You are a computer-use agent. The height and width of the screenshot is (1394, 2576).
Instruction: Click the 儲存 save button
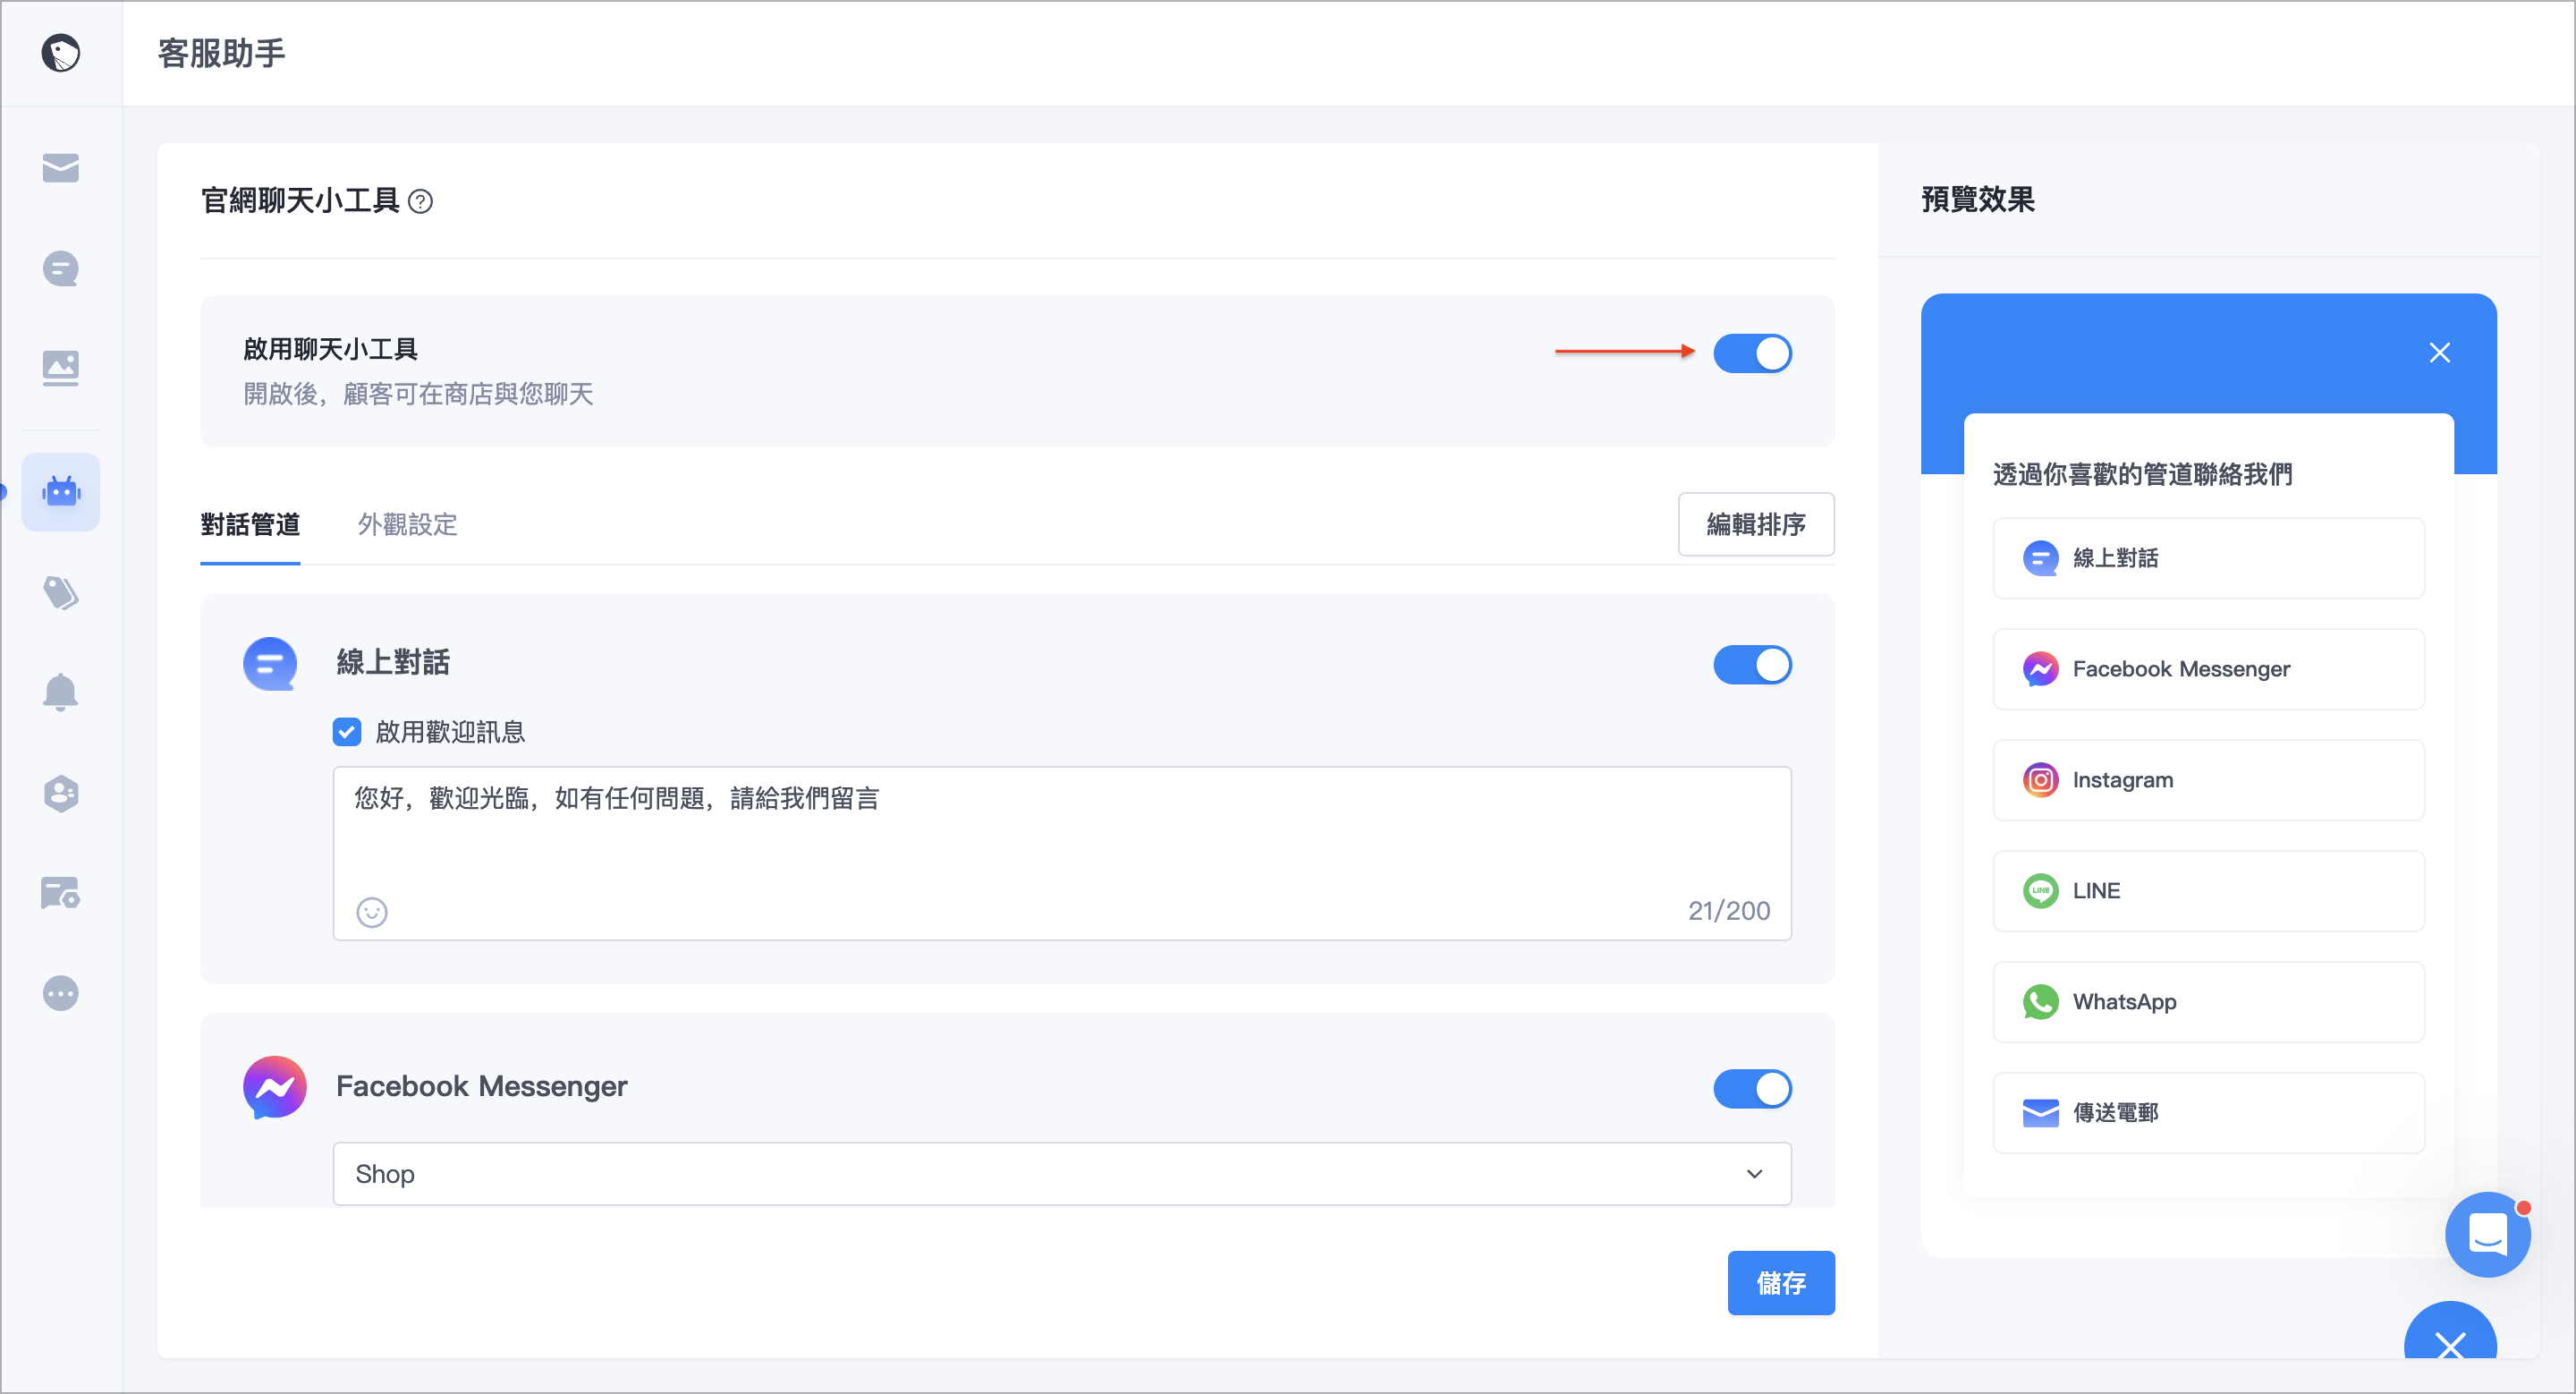[x=1781, y=1283]
